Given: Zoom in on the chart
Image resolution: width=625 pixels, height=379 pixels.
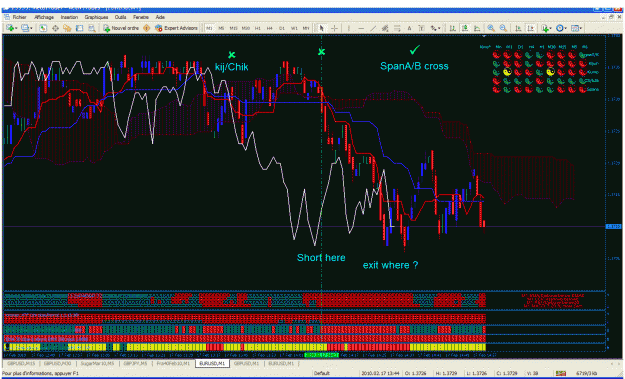Looking at the screenshot, I should coord(491,28).
